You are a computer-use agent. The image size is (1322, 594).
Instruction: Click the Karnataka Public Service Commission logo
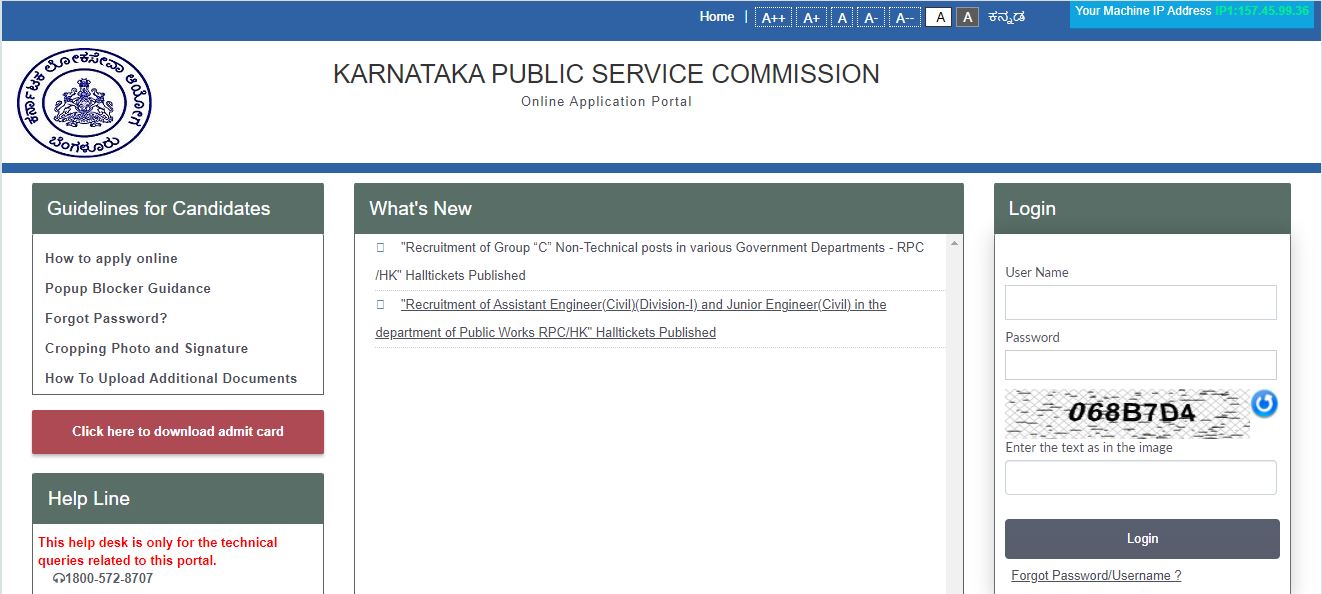pyautogui.click(x=84, y=103)
